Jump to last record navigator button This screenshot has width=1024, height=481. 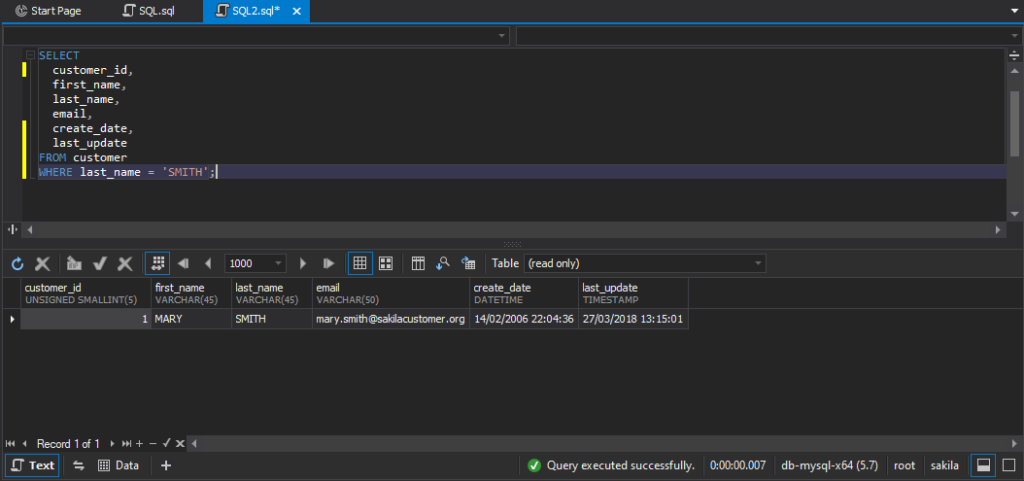[127, 444]
